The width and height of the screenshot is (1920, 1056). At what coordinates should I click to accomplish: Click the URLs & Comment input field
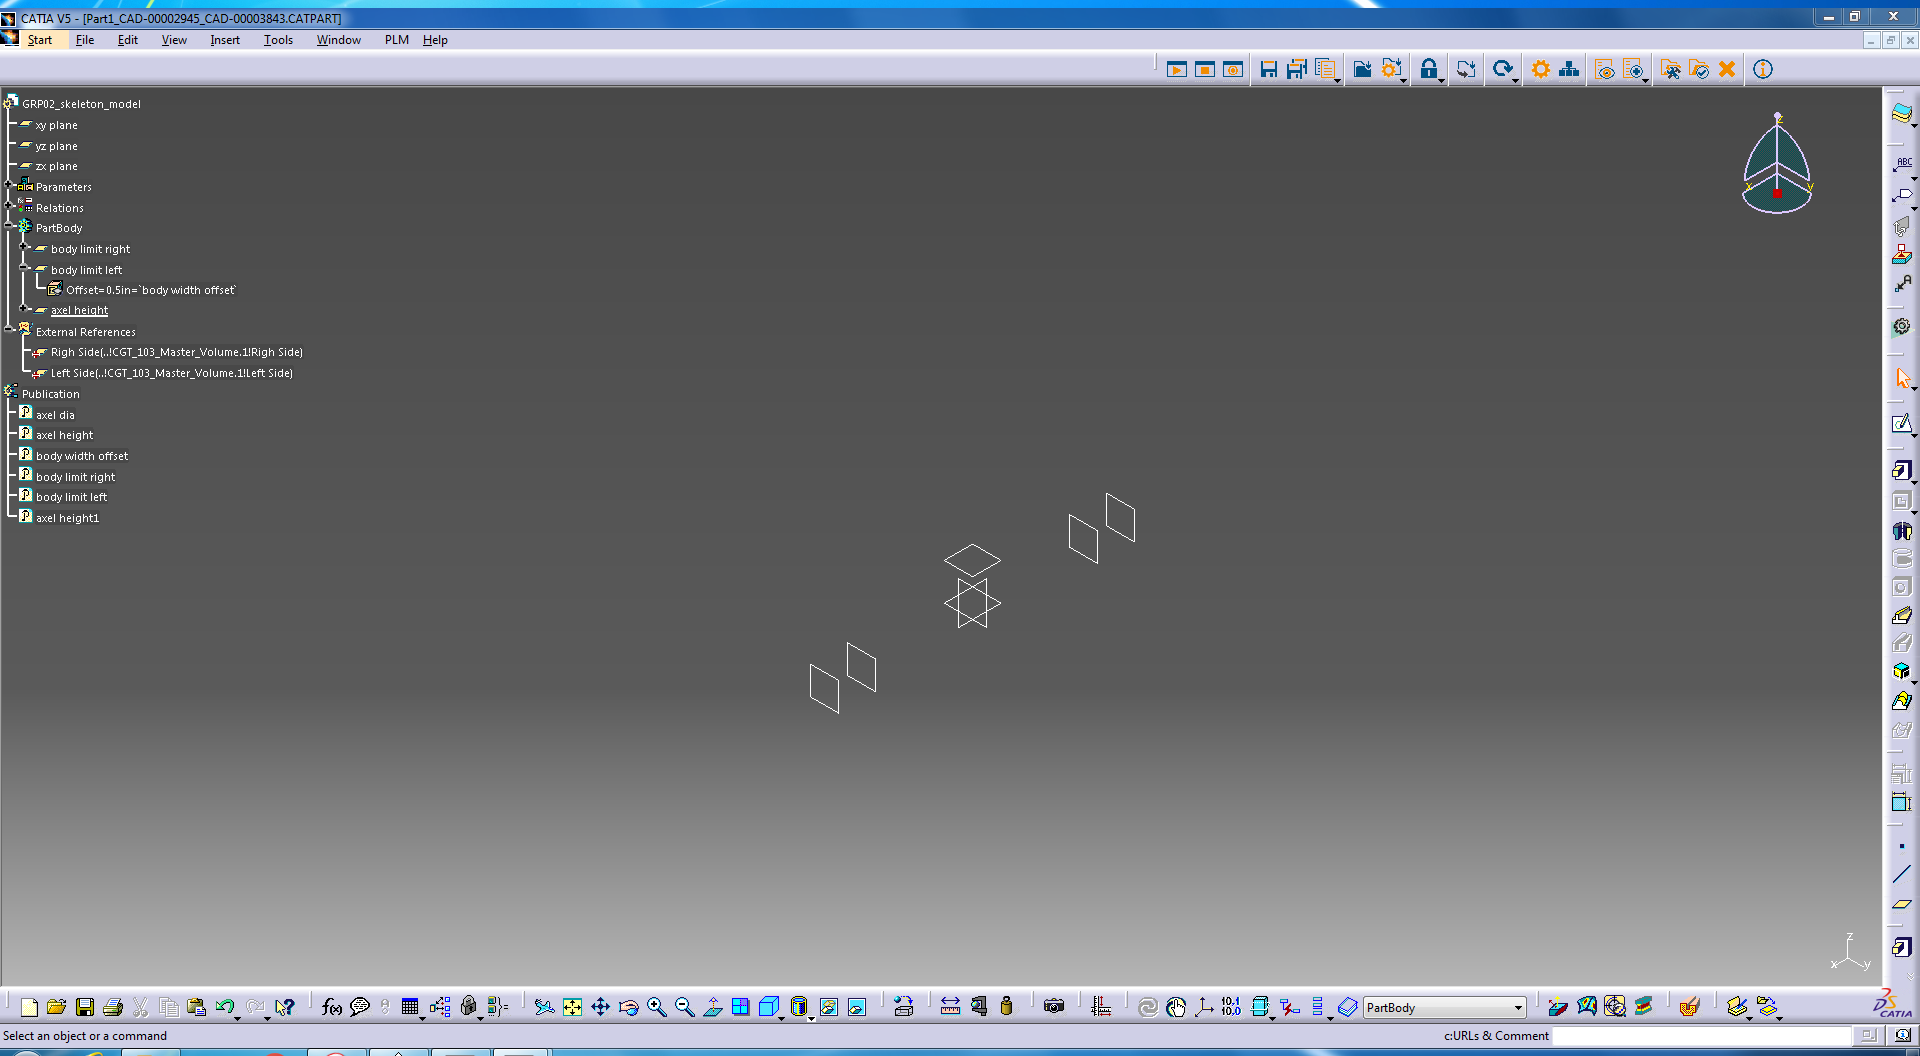click(1700, 1036)
